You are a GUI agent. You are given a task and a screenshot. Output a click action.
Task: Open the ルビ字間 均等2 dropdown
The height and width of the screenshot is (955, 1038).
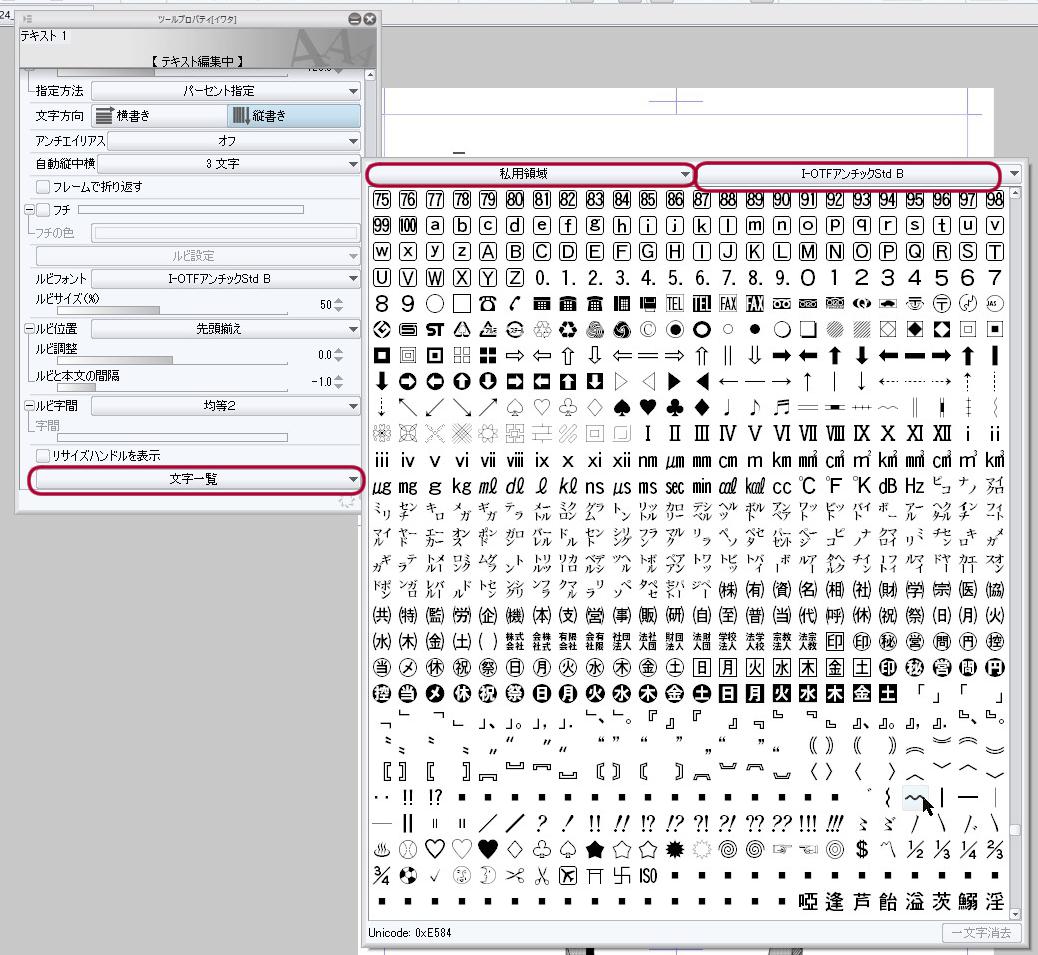(226, 405)
